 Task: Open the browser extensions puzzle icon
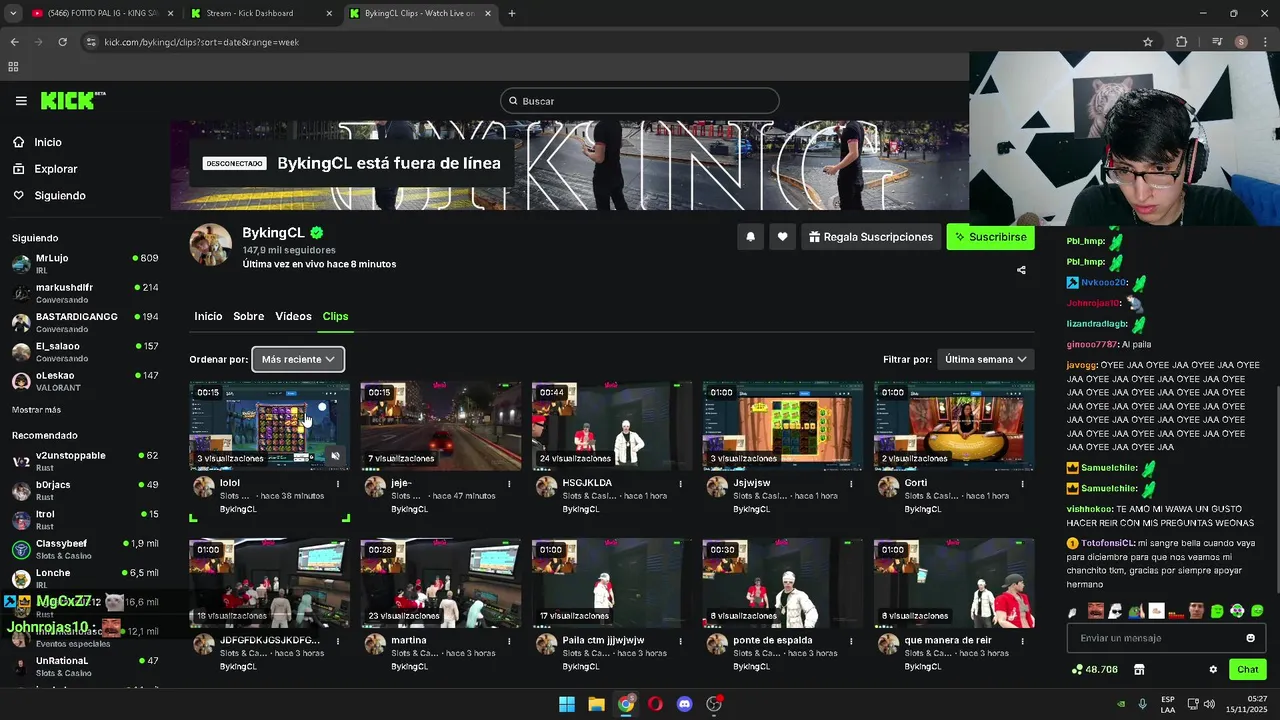pos(1182,42)
